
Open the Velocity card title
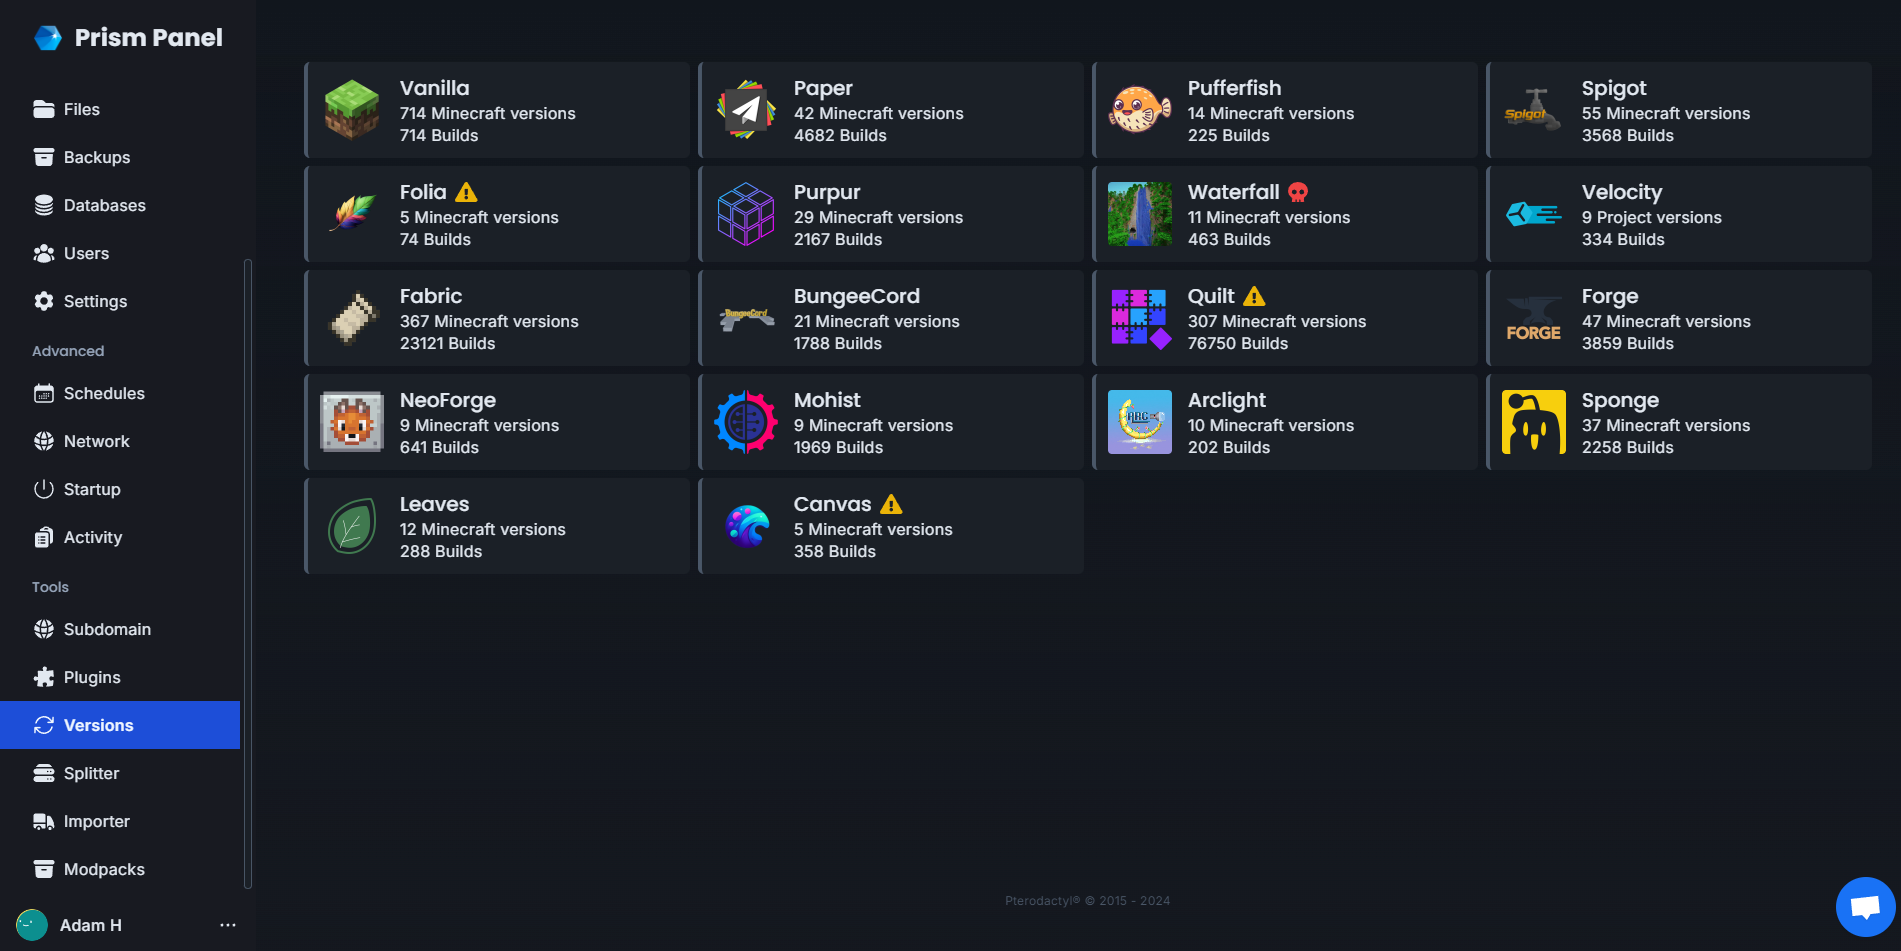coord(1622,192)
